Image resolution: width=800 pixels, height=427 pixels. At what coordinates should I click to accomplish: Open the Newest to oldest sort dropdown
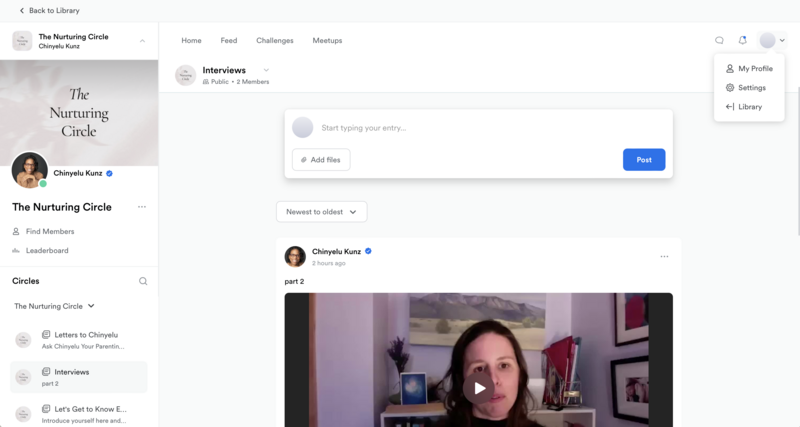tap(321, 212)
